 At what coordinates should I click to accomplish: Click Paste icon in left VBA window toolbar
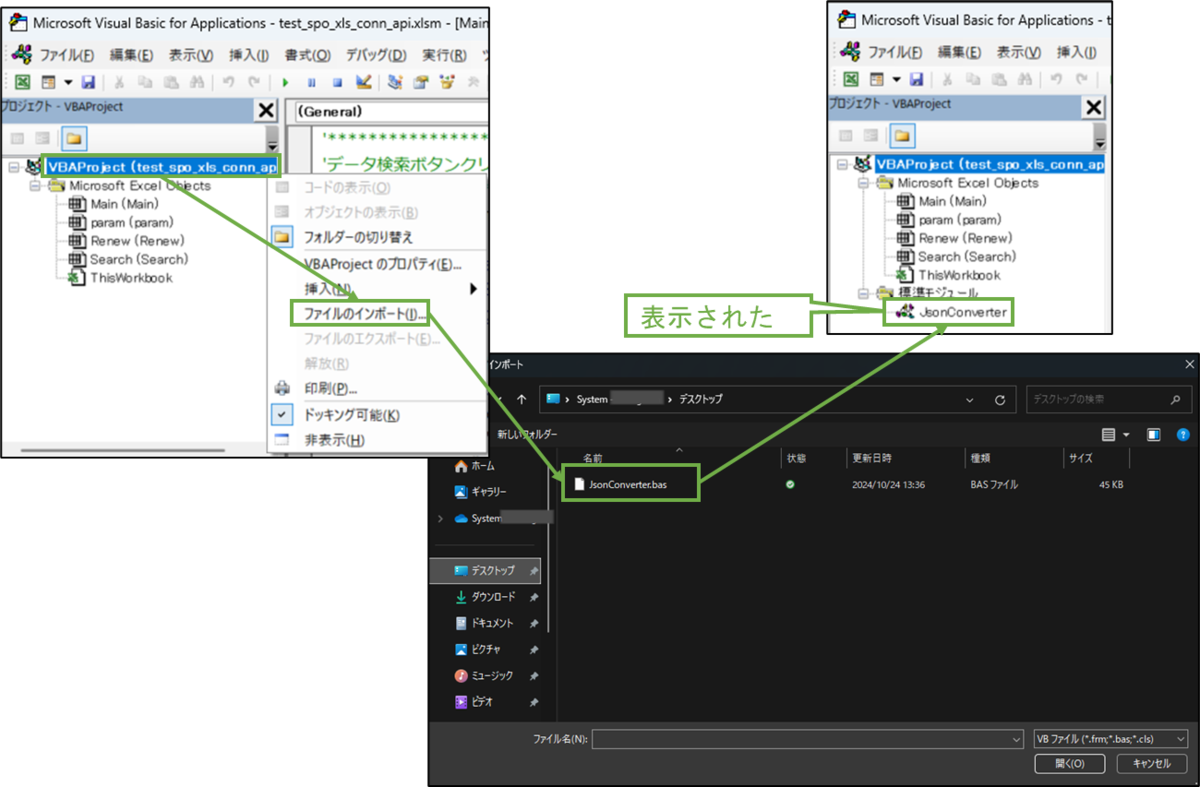pyautogui.click(x=171, y=82)
